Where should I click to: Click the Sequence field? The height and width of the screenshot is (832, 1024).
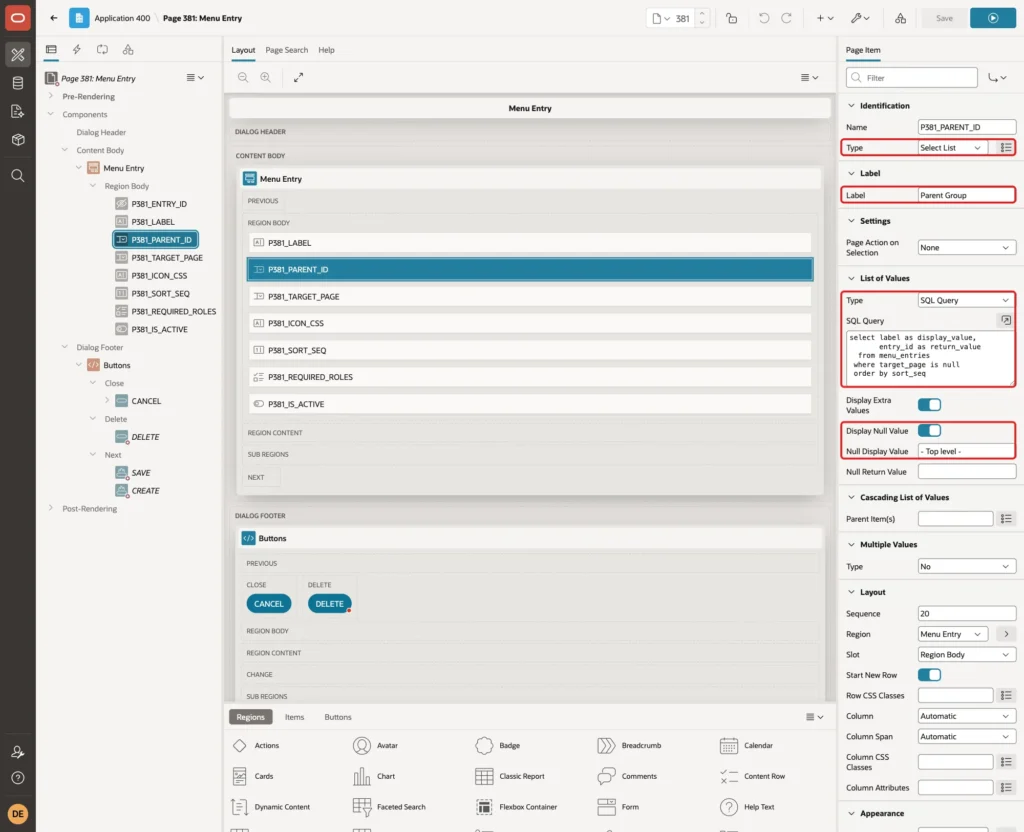click(x=967, y=613)
